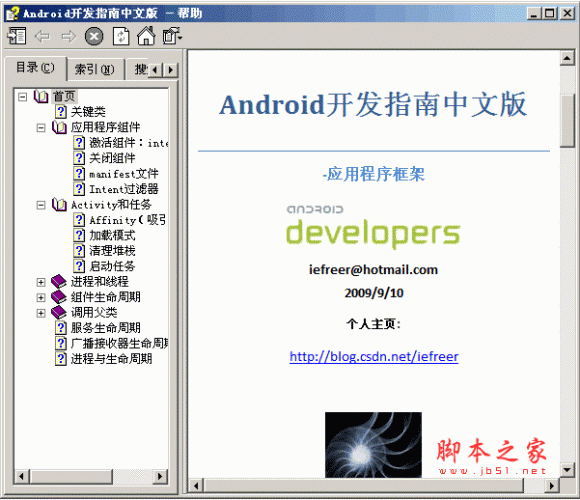Click the open book icon beside 应用程序组件

click(59, 127)
